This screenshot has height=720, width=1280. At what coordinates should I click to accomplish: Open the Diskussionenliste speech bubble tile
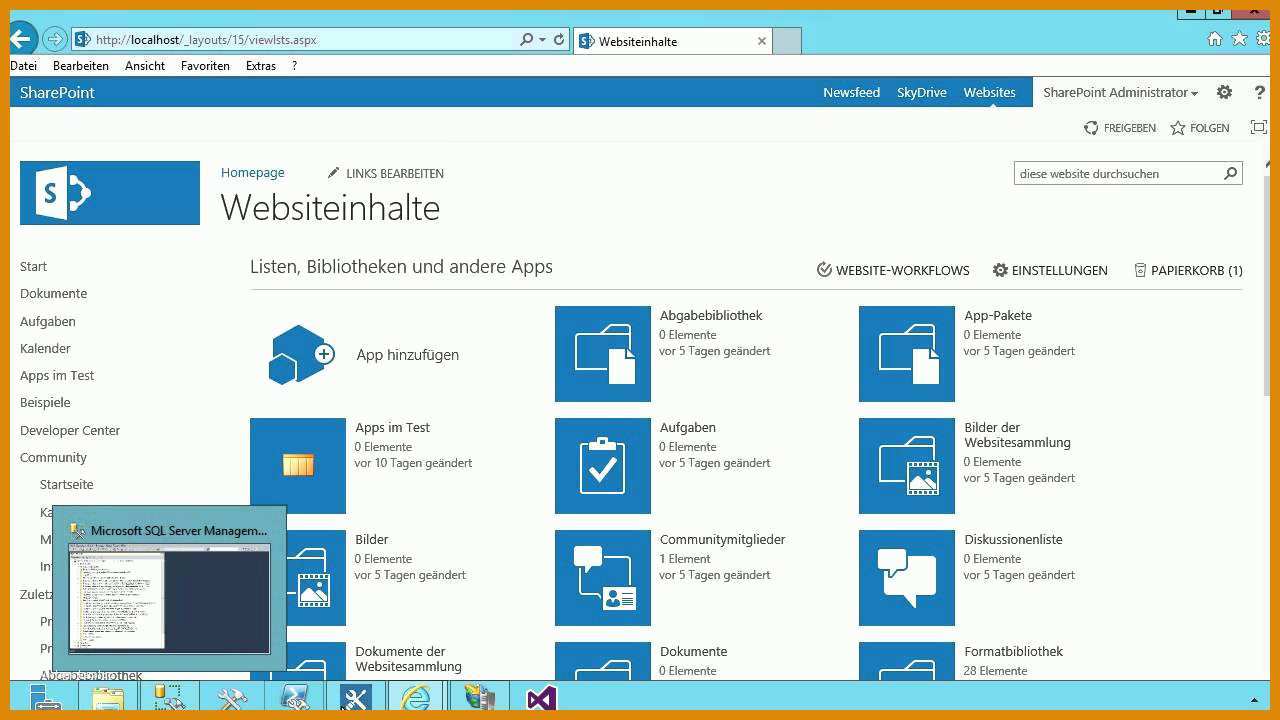click(907, 578)
